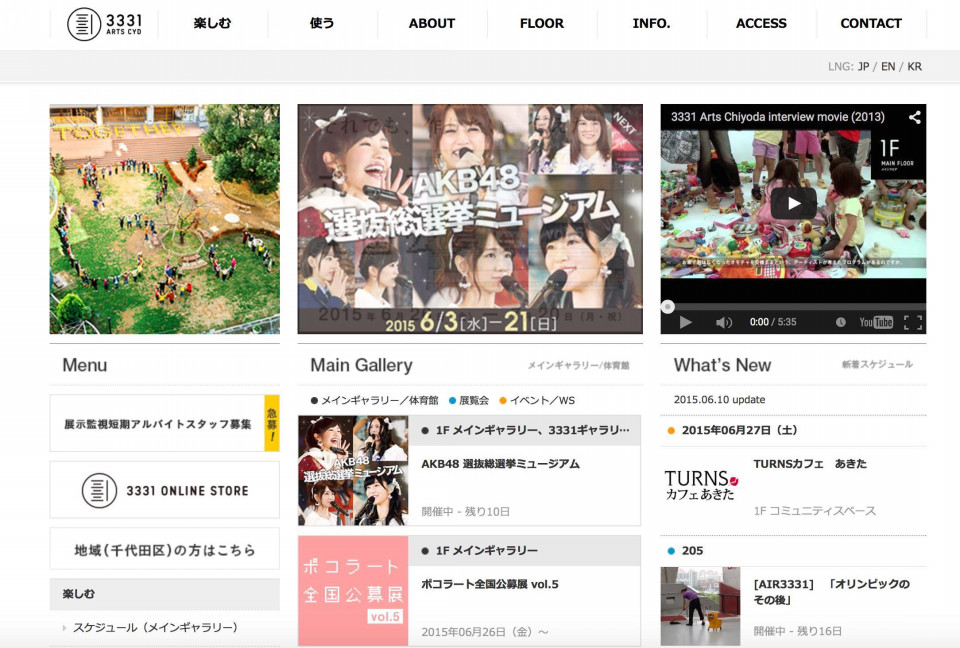Click the 3331 Arts Chiyoda interview movie title

click(x=778, y=117)
